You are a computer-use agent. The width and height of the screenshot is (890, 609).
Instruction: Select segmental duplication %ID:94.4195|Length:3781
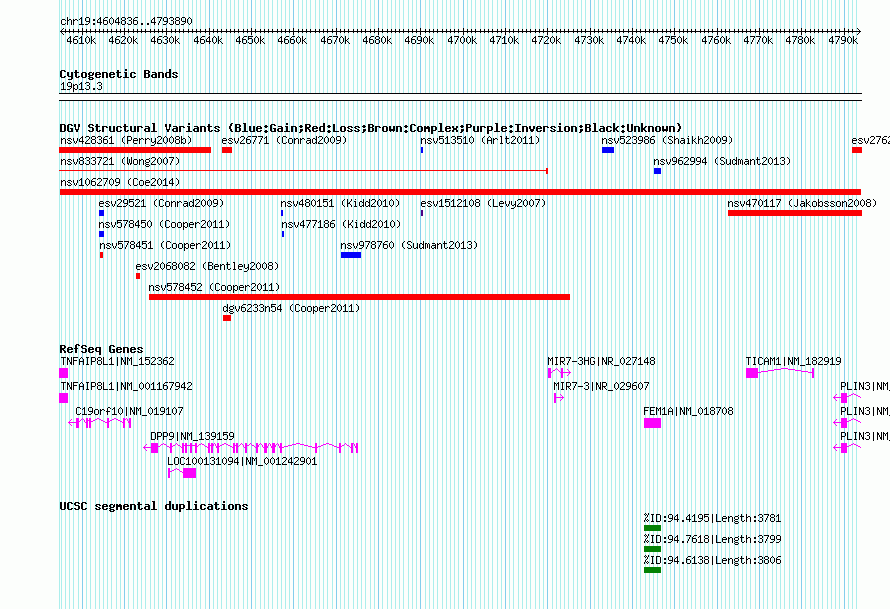(712, 518)
